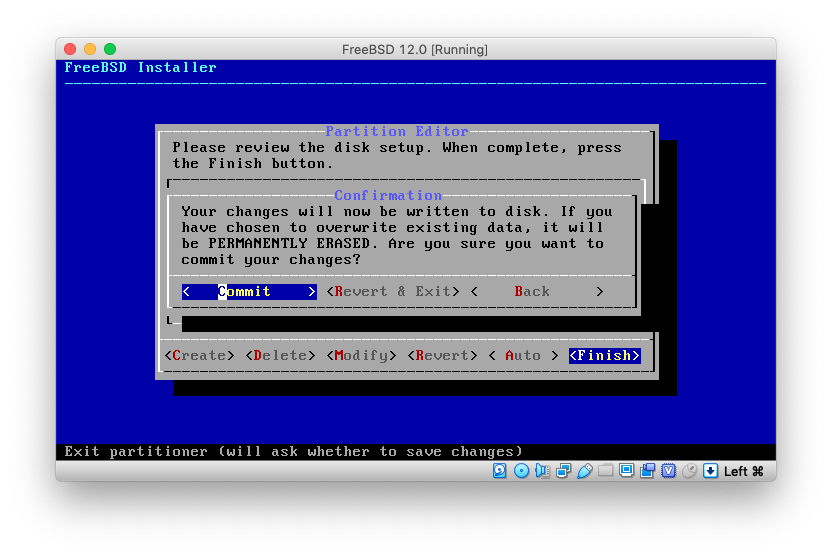Click the recording status icon
The width and height of the screenshot is (832, 555).
647,471
